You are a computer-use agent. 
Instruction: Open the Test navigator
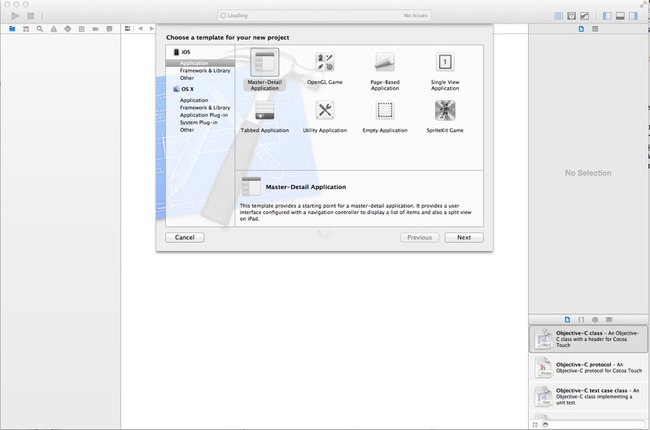tap(68, 29)
